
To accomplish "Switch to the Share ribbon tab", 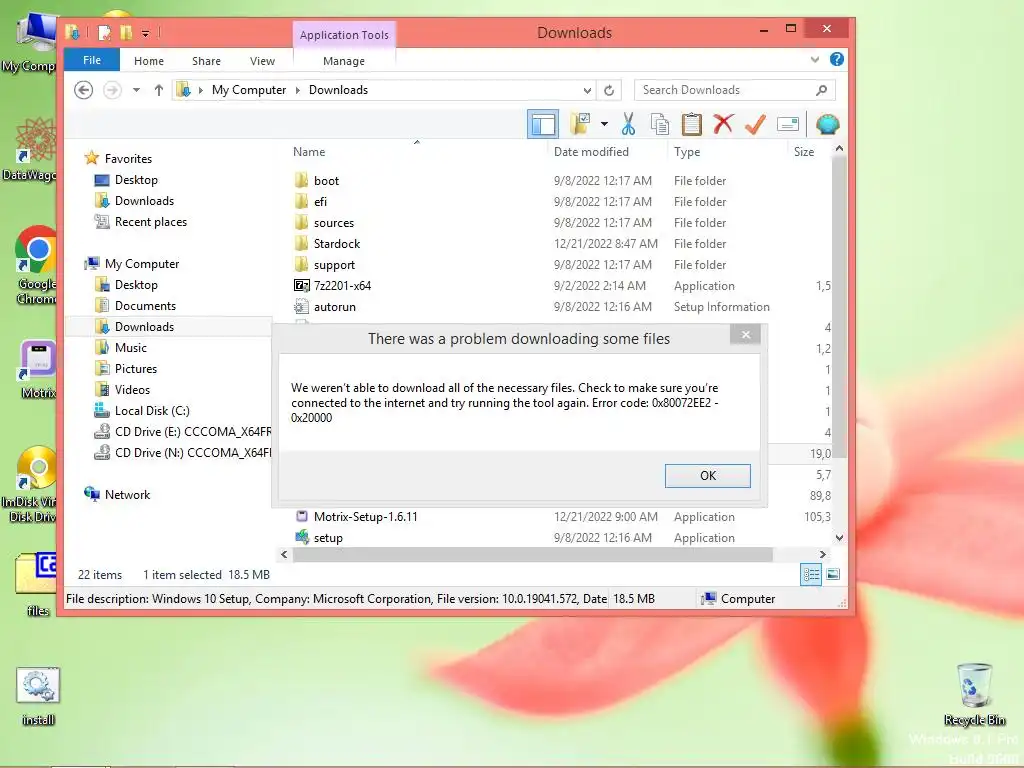I will [x=206, y=61].
